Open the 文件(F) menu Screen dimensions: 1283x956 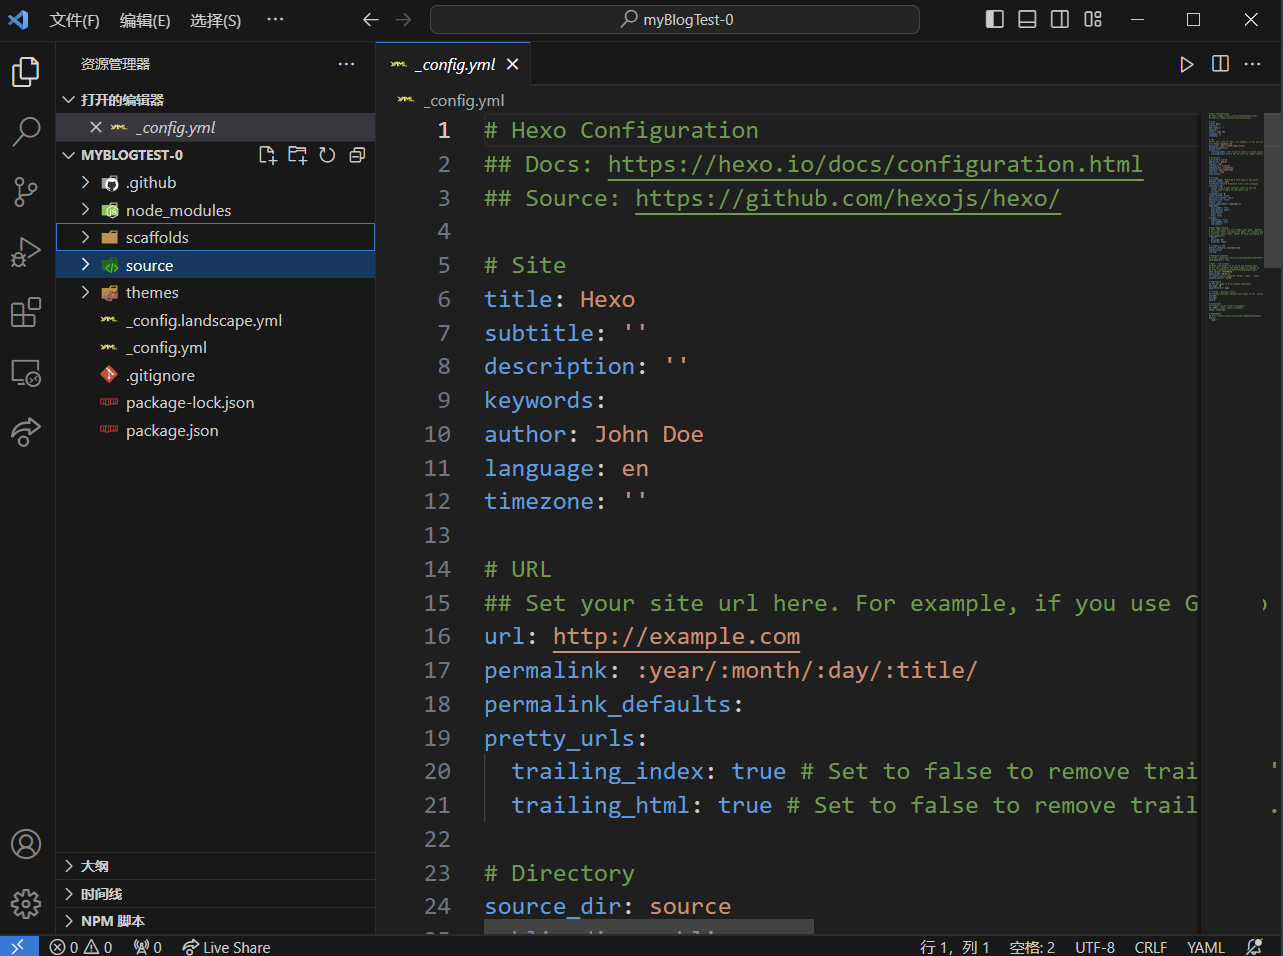[74, 20]
